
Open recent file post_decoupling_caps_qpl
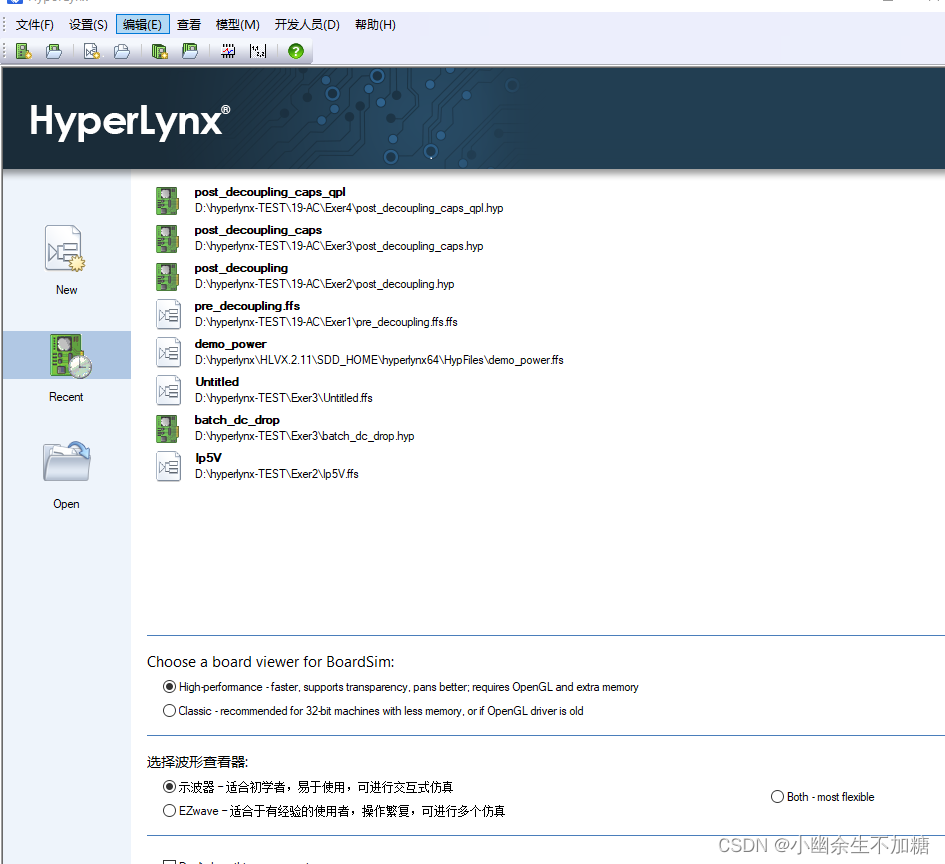tap(270, 192)
